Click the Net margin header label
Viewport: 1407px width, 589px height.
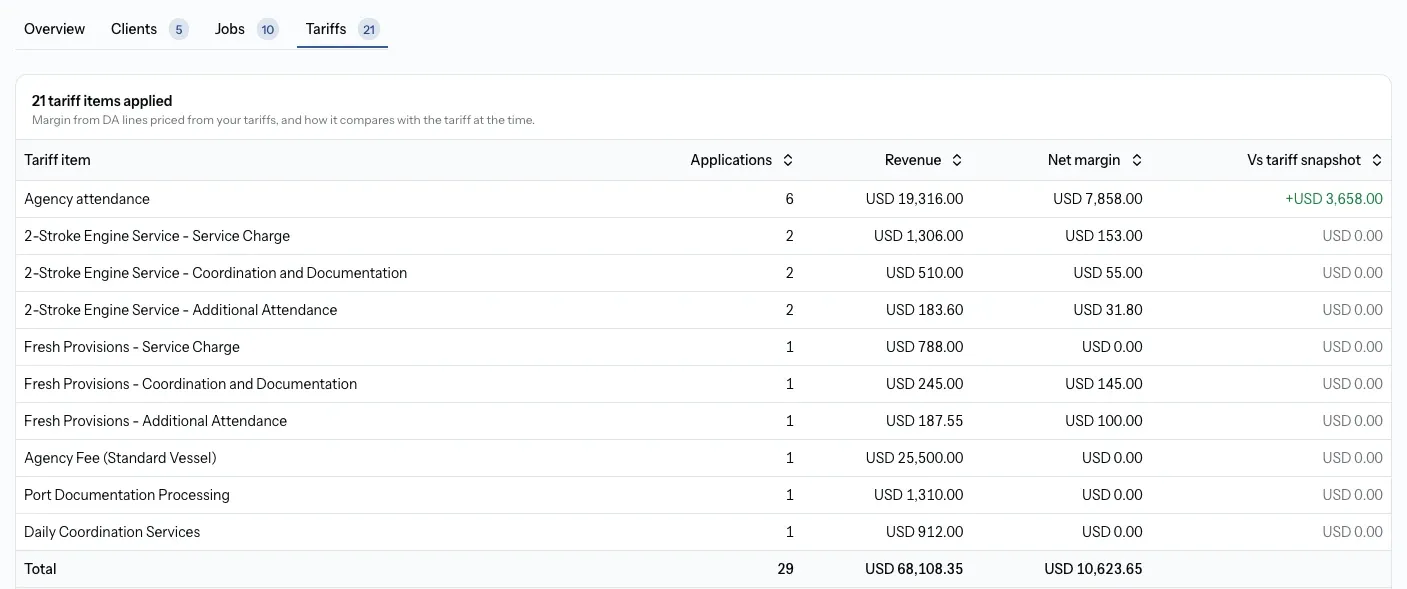[1084, 160]
